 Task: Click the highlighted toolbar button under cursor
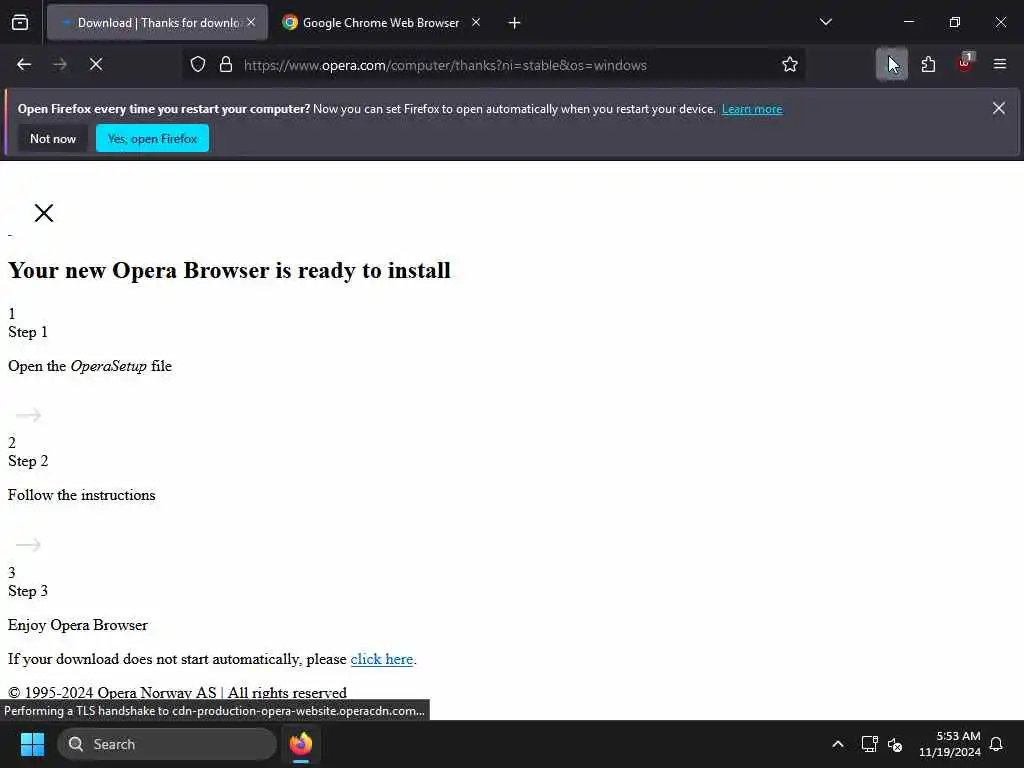tap(891, 65)
